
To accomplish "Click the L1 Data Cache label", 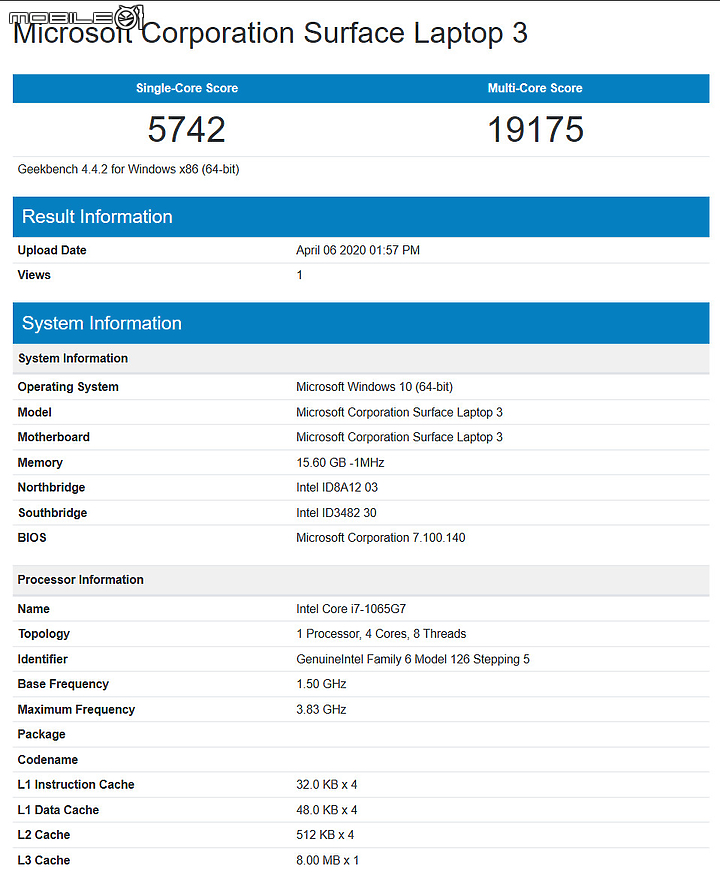I will tap(58, 810).
